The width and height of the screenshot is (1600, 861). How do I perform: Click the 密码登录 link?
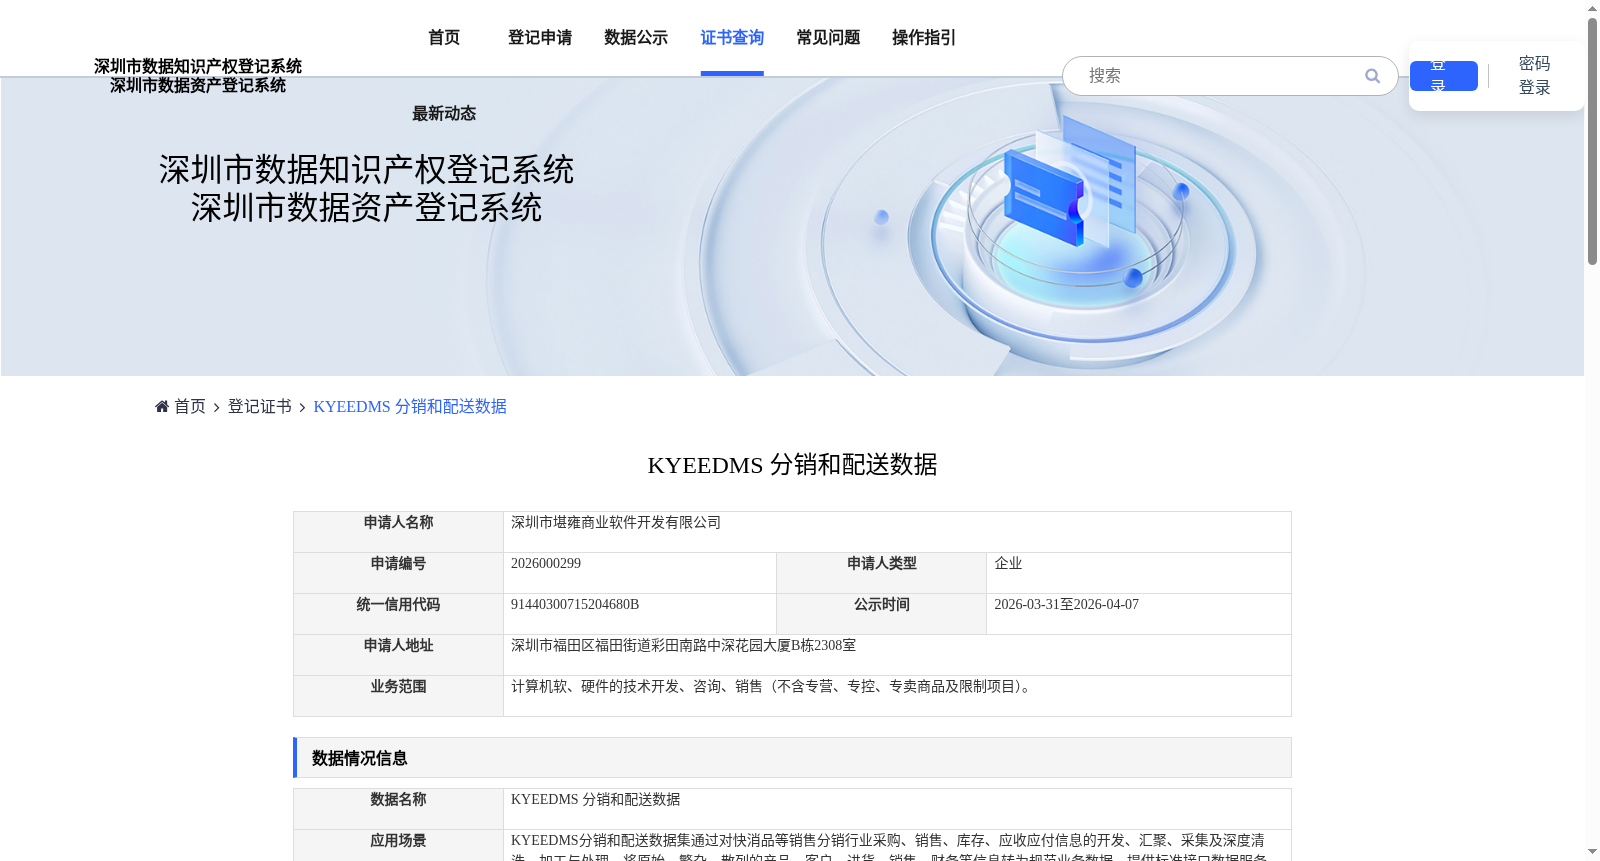1534,76
